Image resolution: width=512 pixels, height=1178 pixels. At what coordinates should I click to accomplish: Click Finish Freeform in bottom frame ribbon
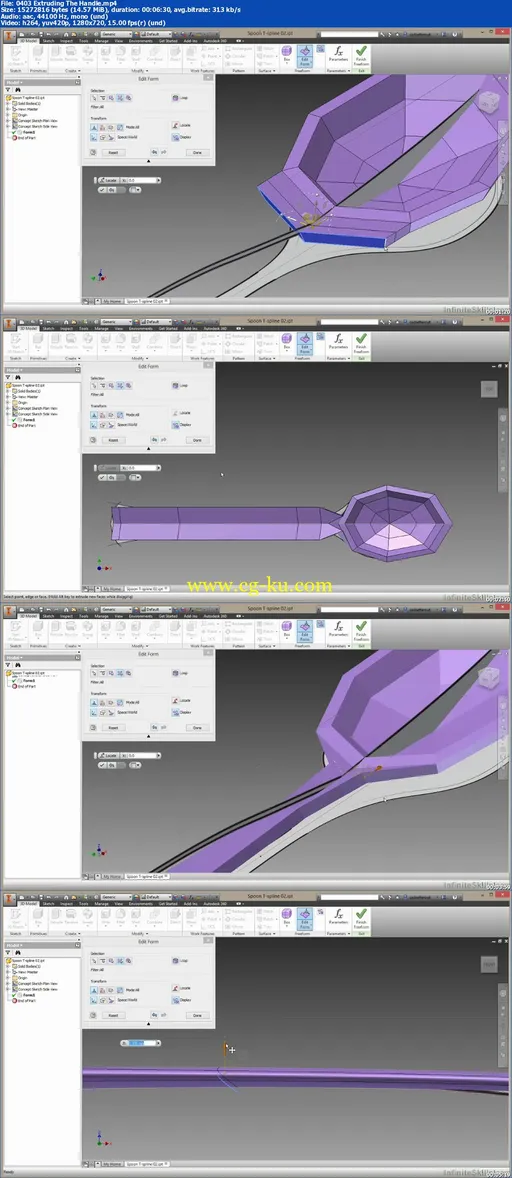(x=361, y=918)
